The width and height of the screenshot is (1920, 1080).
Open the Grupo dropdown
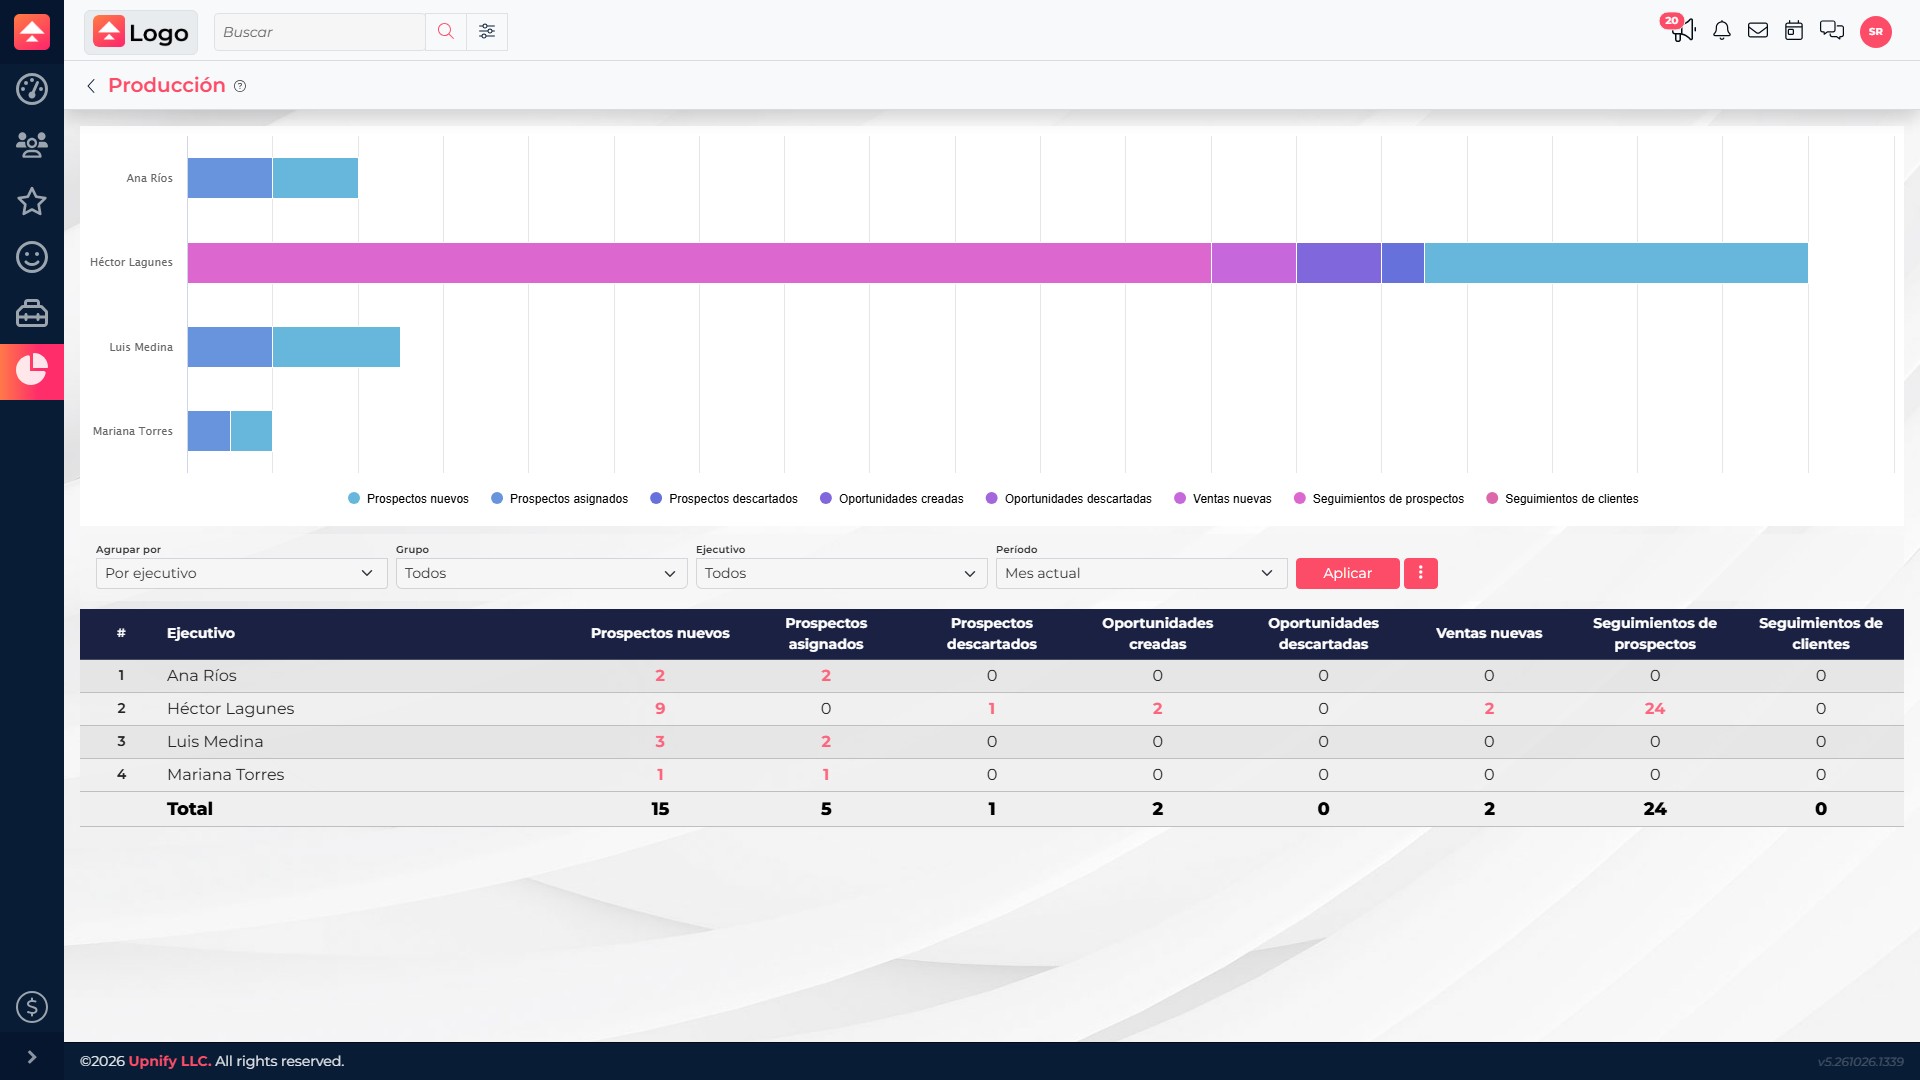(541, 573)
